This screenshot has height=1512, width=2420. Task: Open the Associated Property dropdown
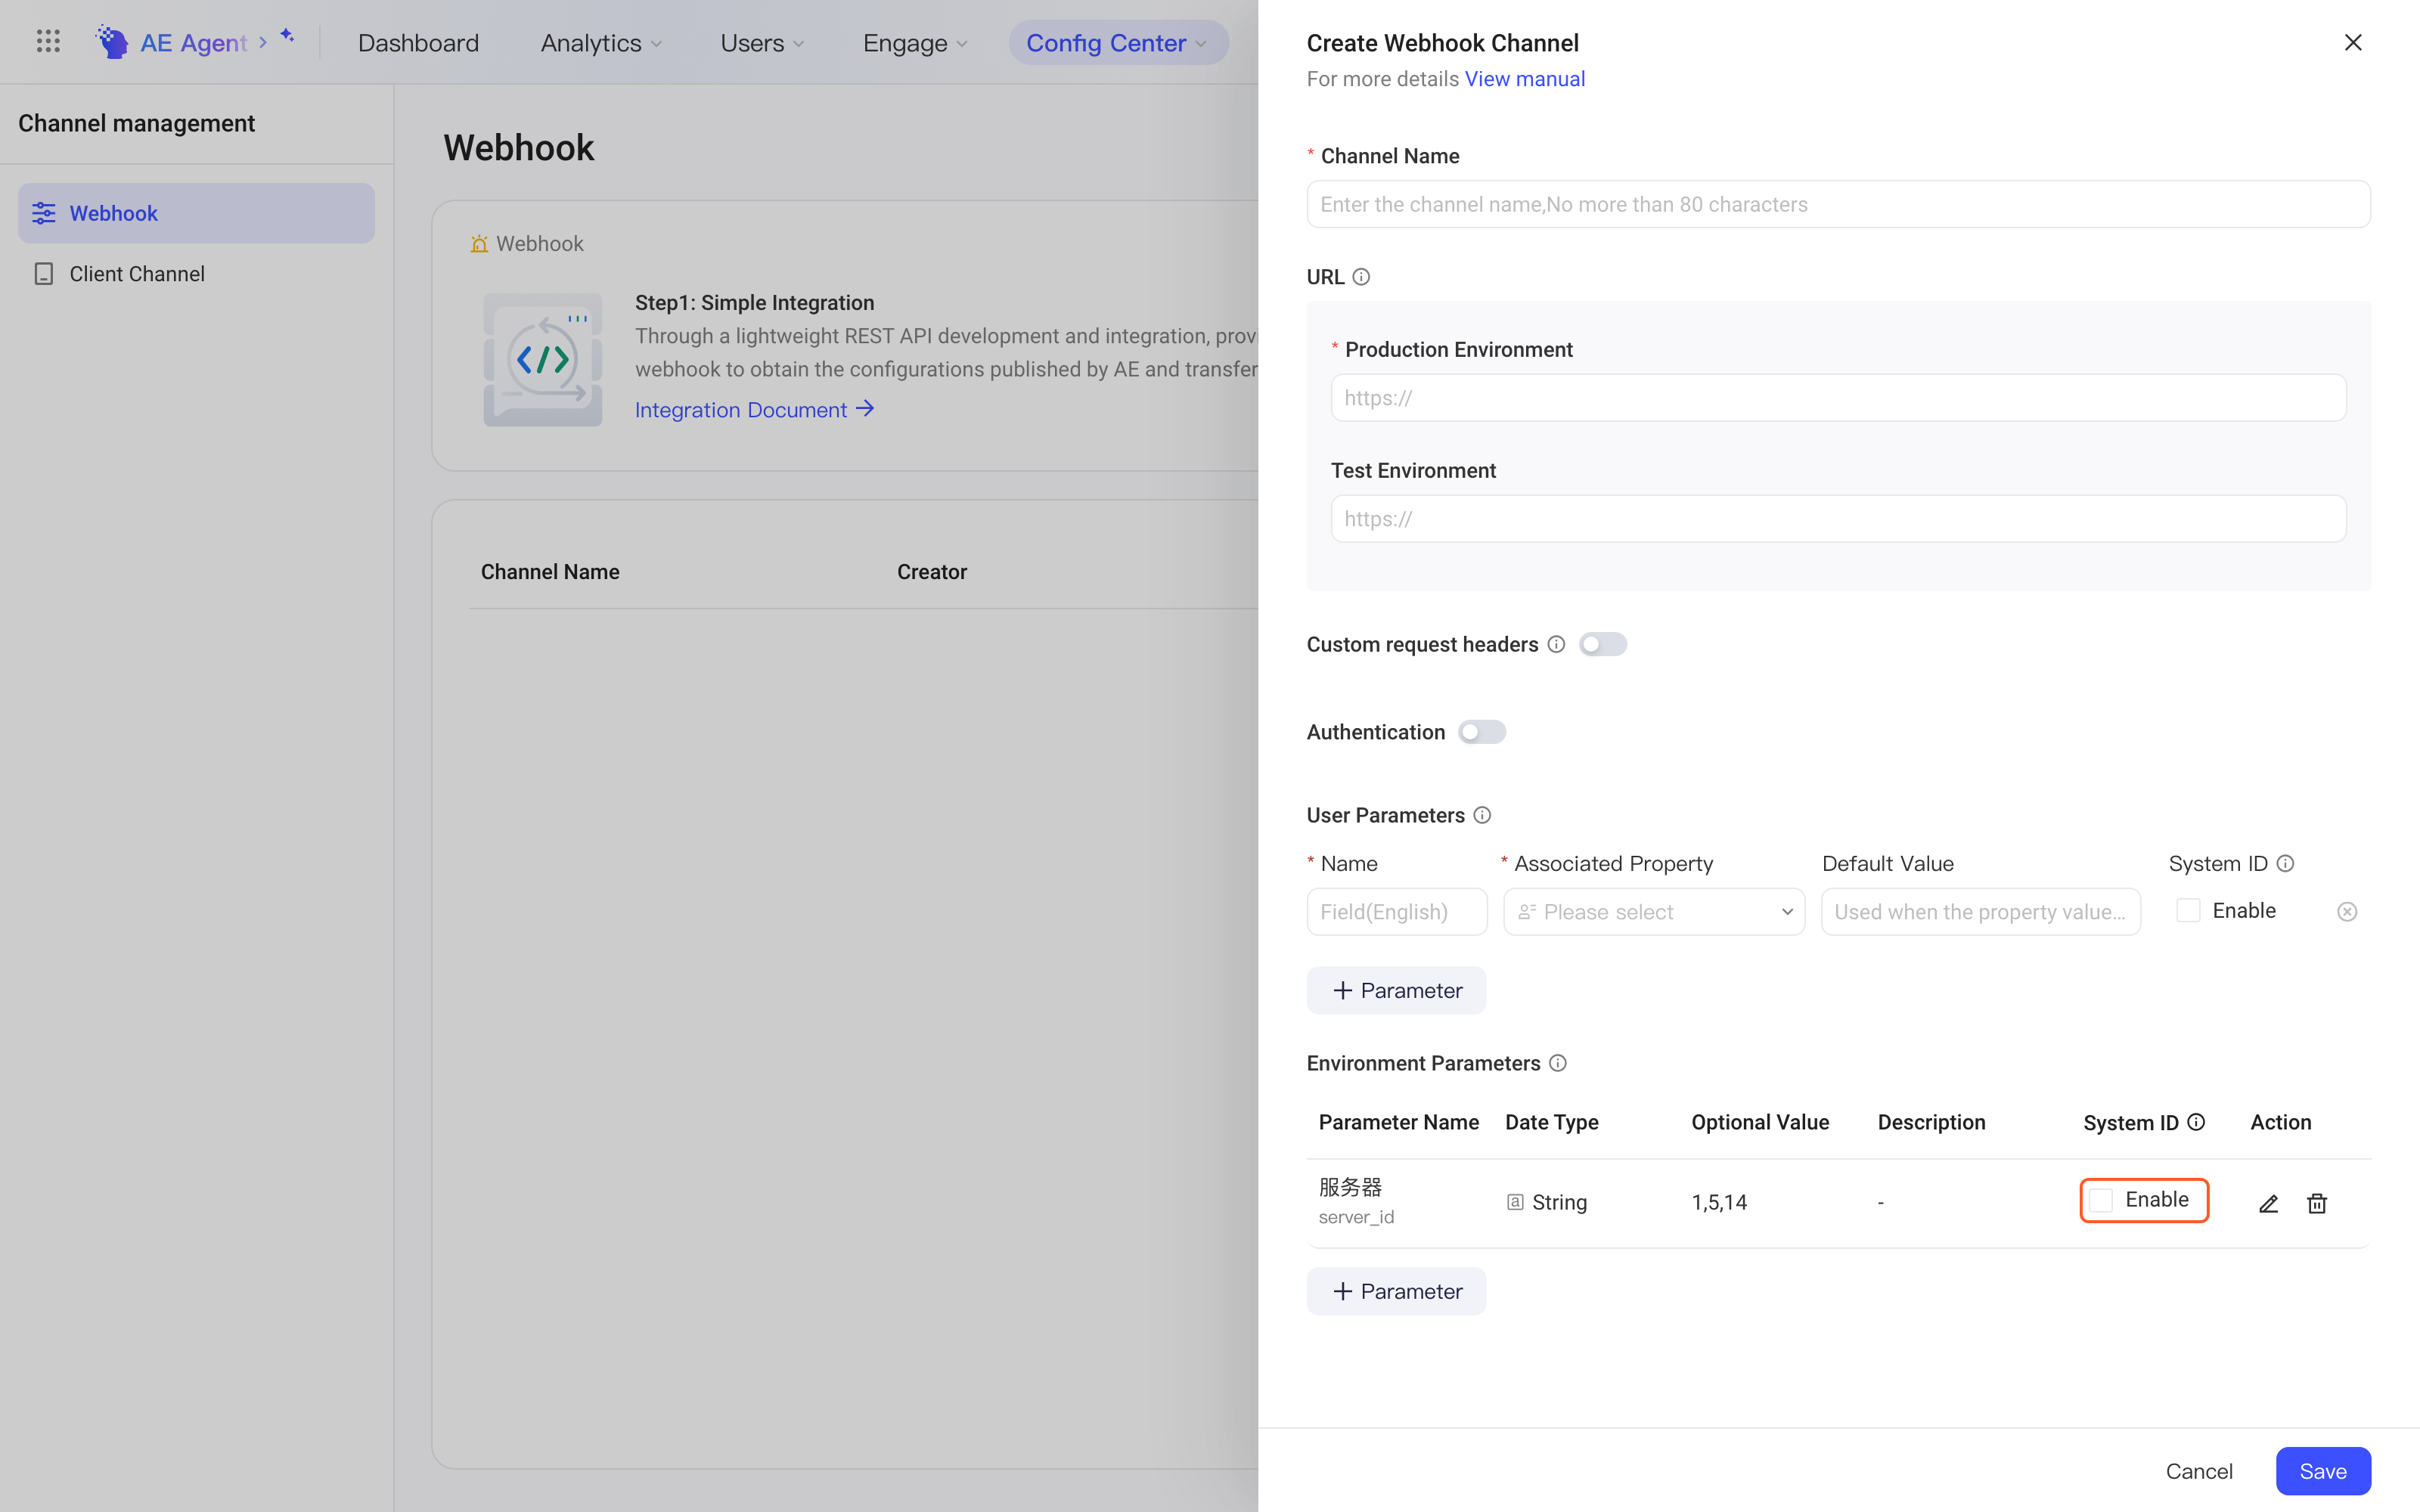point(1654,912)
